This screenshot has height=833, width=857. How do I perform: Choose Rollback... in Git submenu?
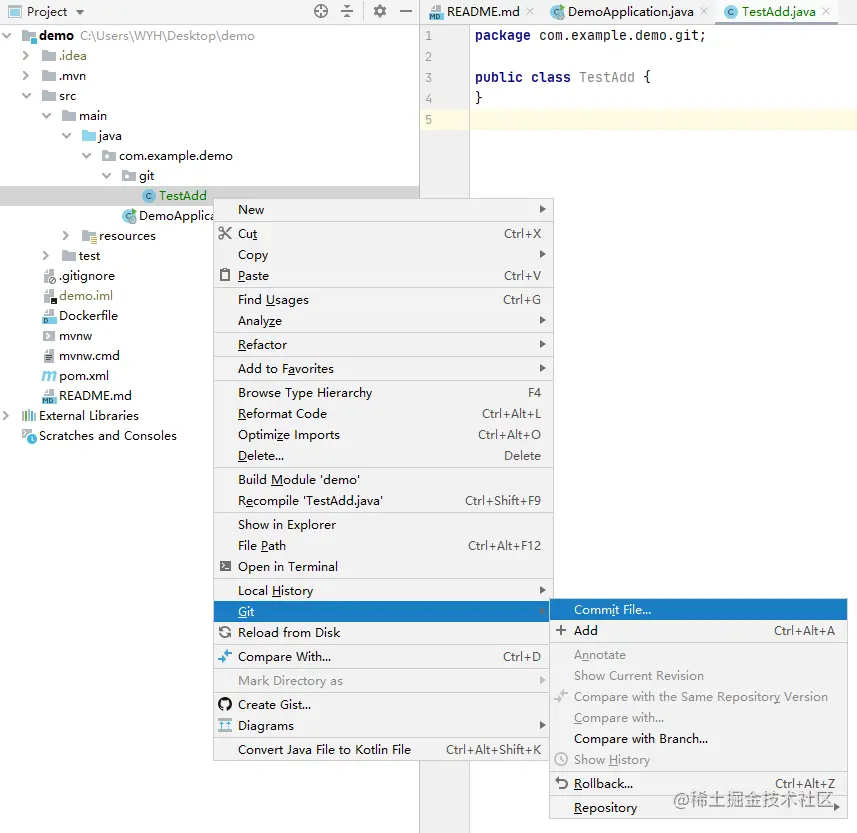pos(698,784)
